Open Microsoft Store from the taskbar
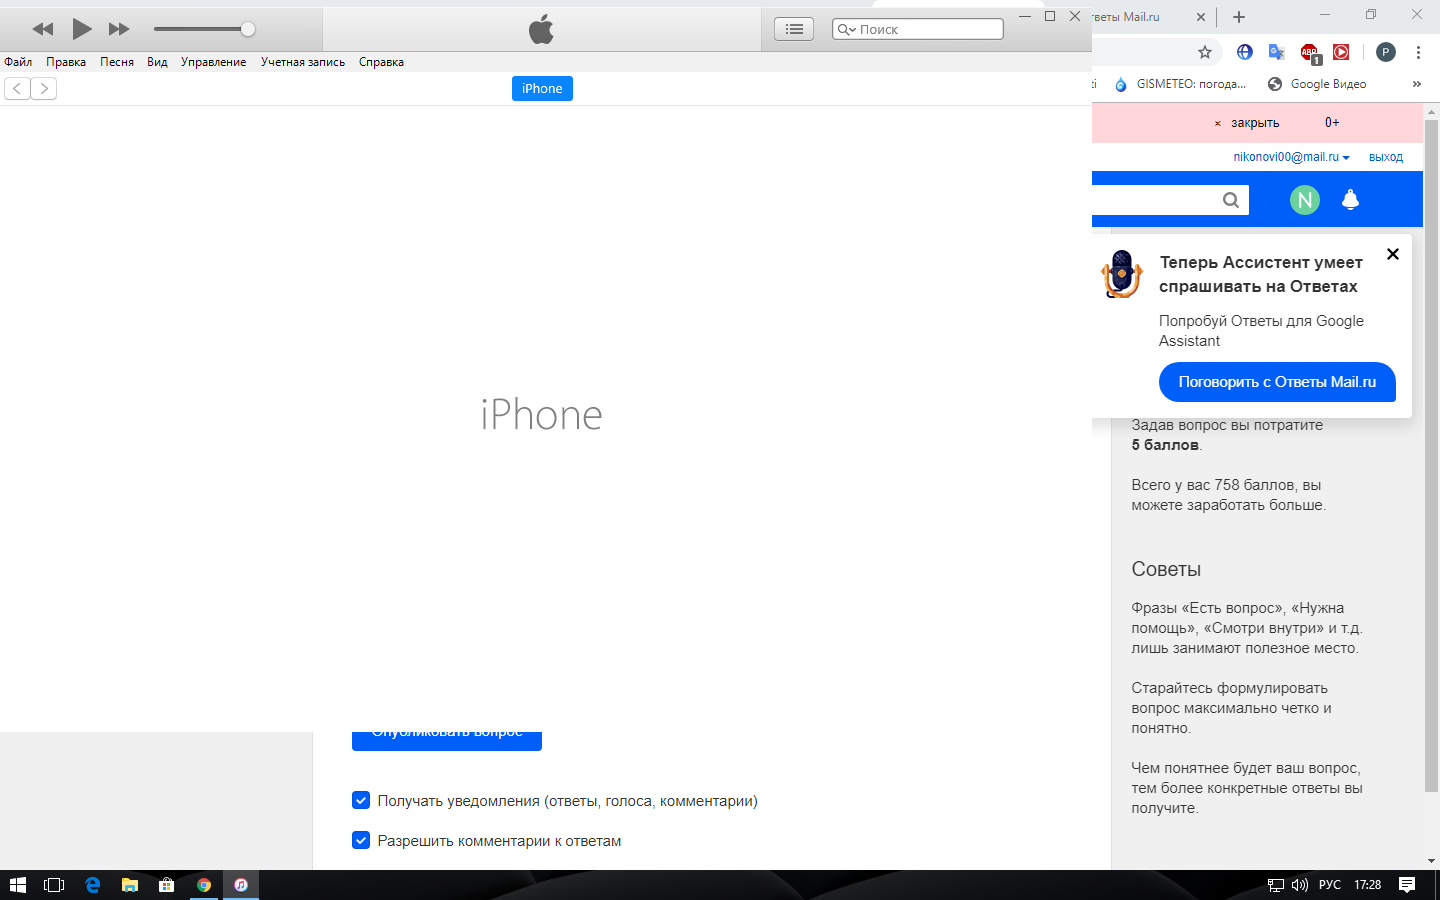 point(166,885)
